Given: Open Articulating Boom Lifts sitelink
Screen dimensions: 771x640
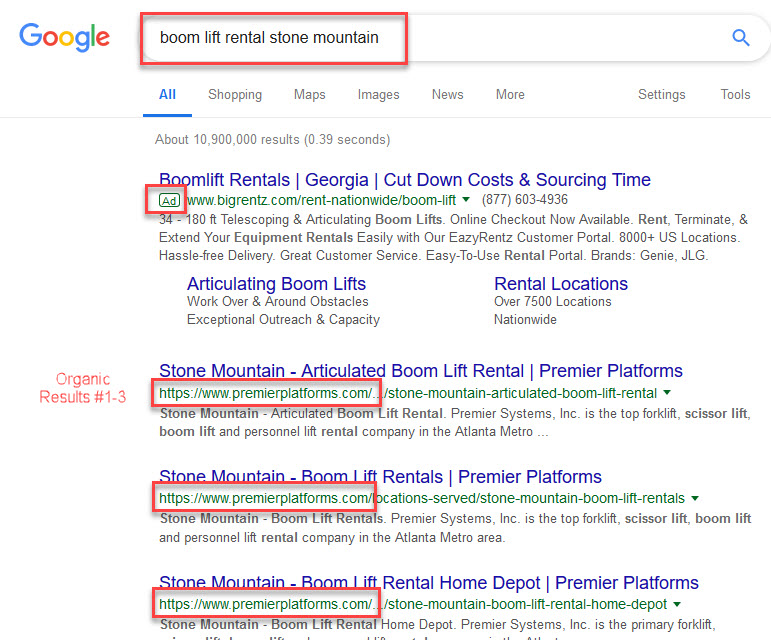Looking at the screenshot, I should click(276, 284).
